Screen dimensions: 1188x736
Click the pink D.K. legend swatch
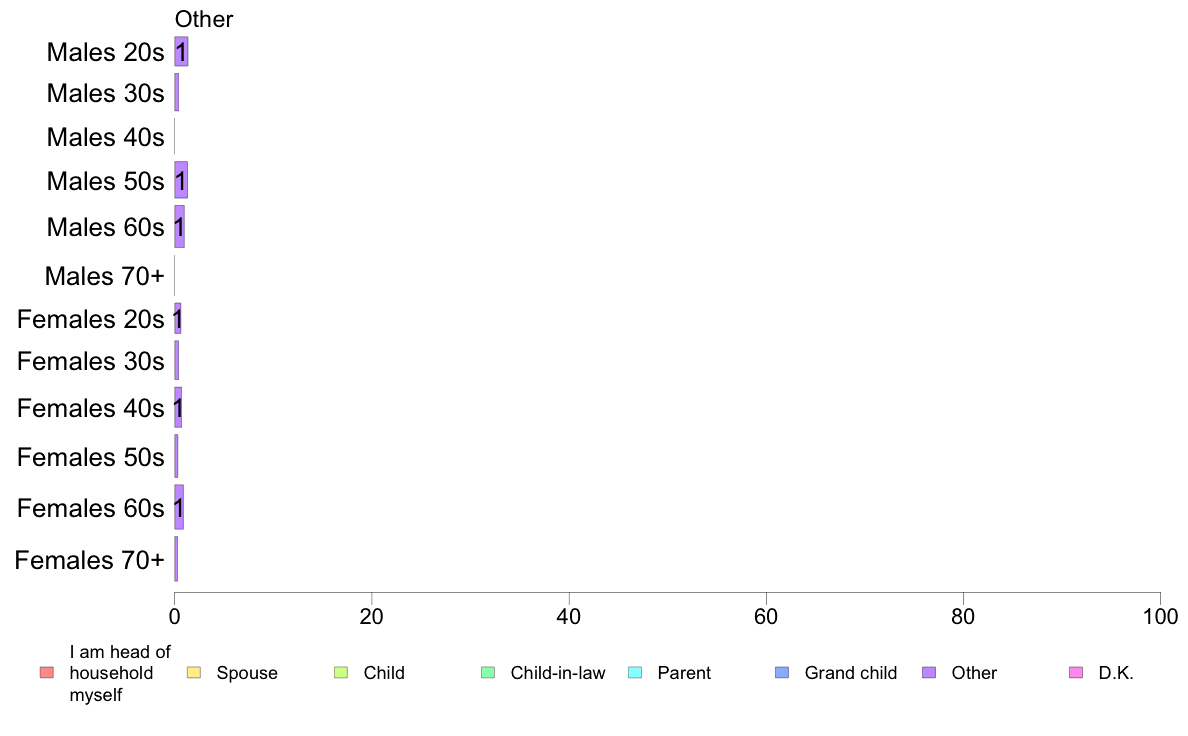1076,672
